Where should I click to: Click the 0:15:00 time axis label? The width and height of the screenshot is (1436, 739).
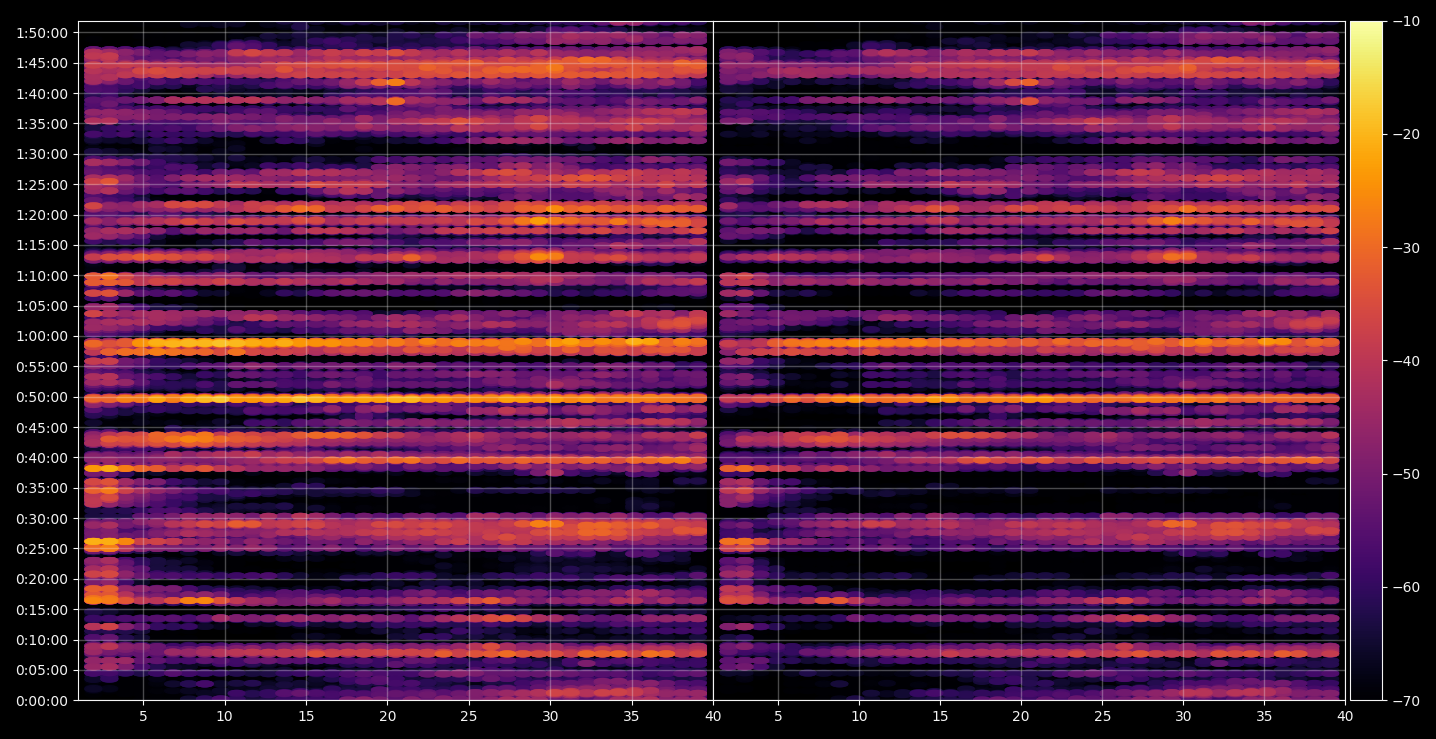pyautogui.click(x=42, y=609)
